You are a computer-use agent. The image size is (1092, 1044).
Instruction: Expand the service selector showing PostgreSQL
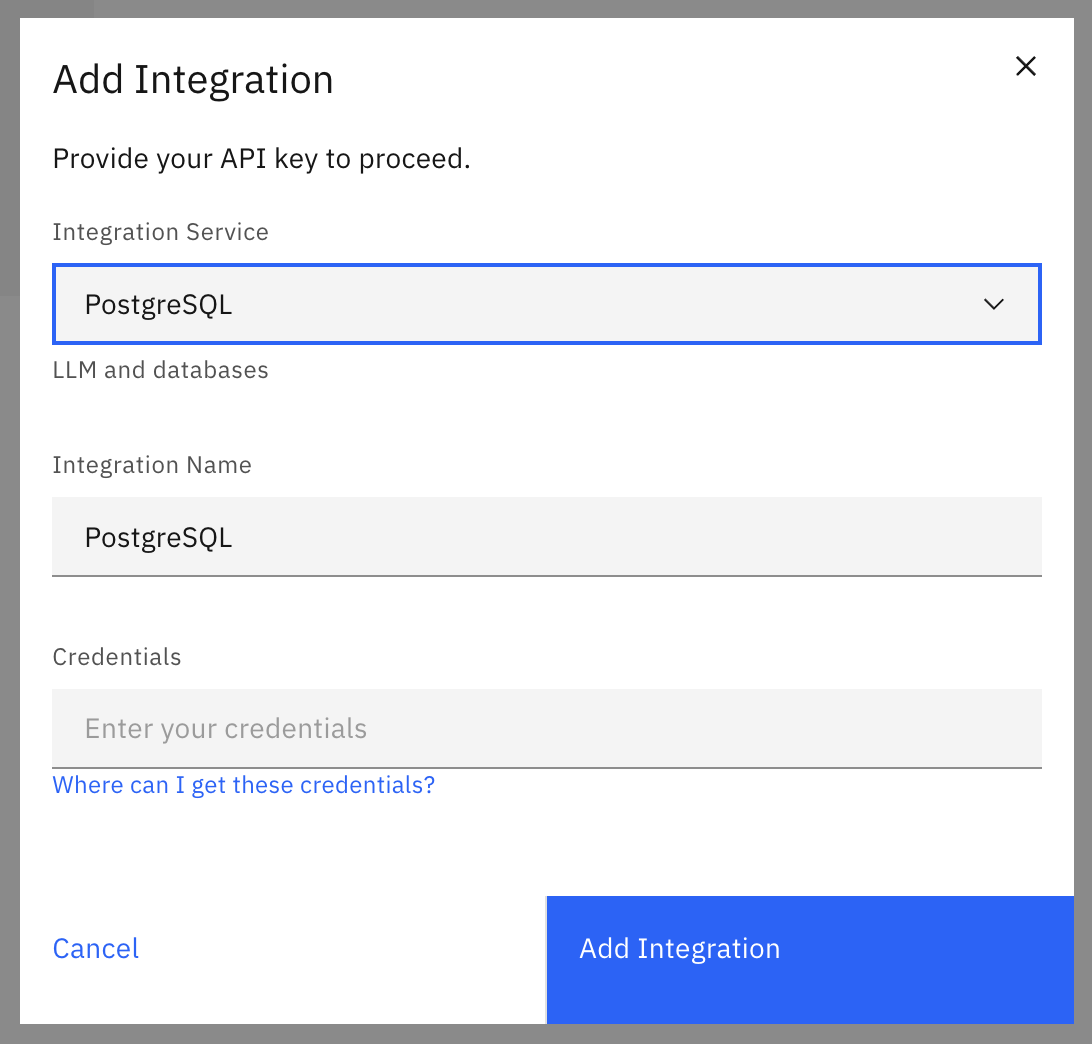coord(546,304)
